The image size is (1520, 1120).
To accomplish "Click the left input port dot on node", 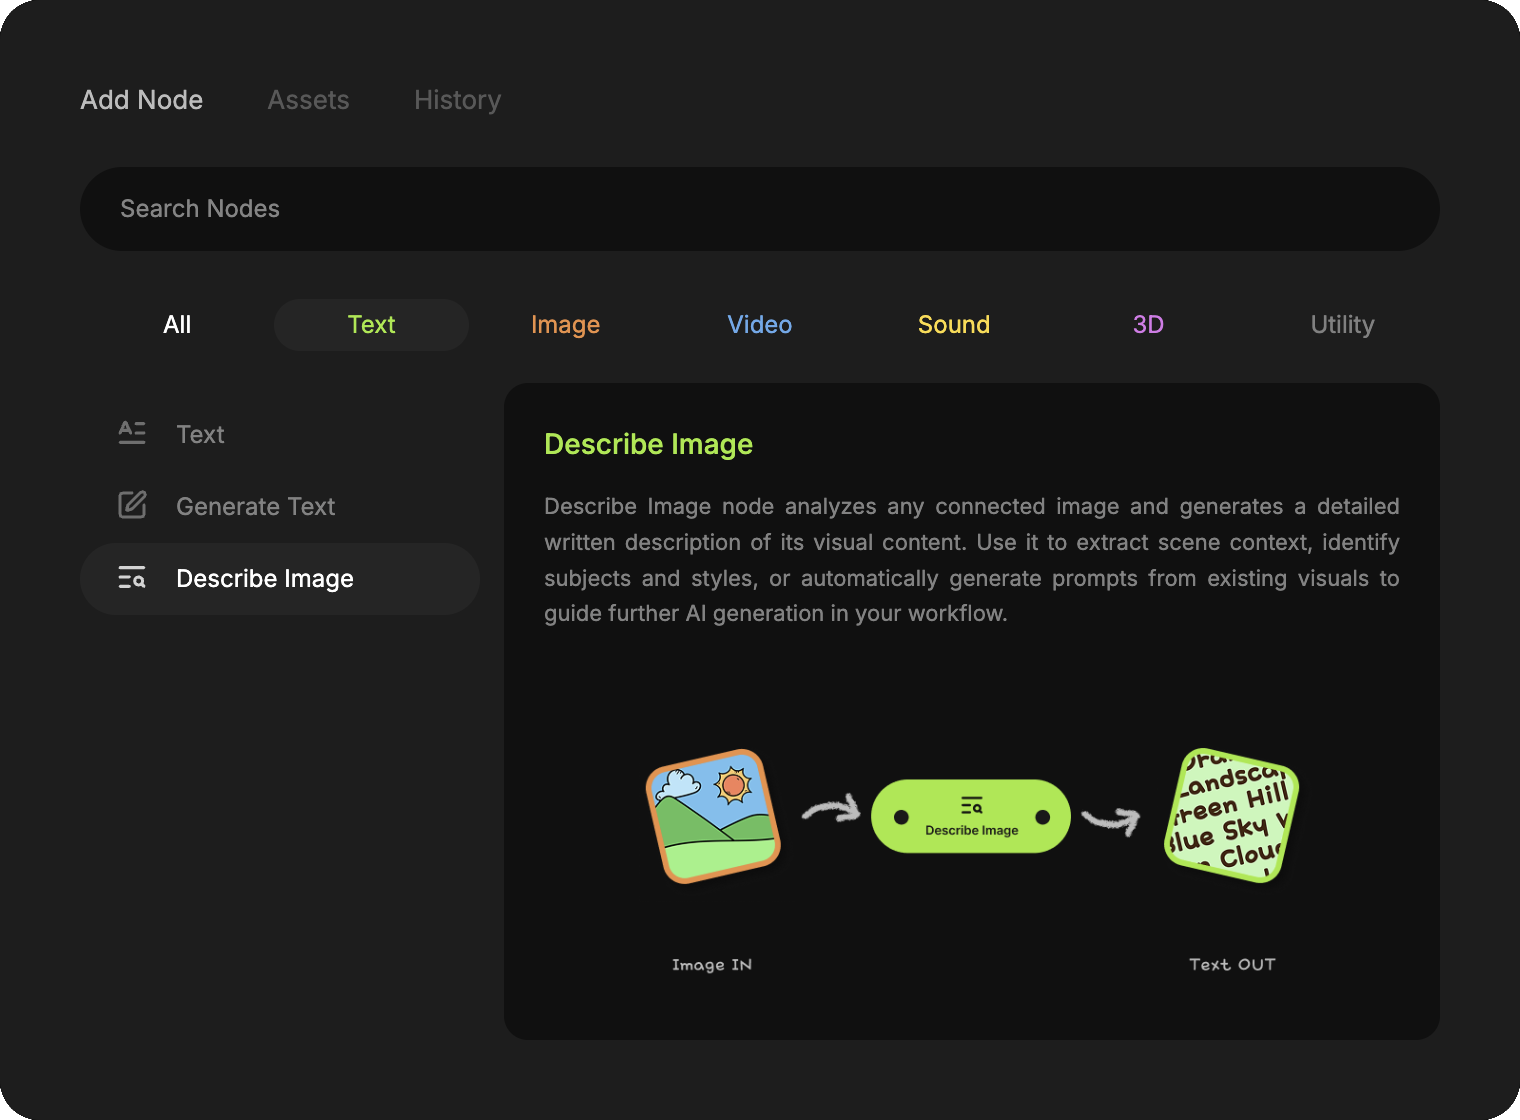I will [901, 817].
